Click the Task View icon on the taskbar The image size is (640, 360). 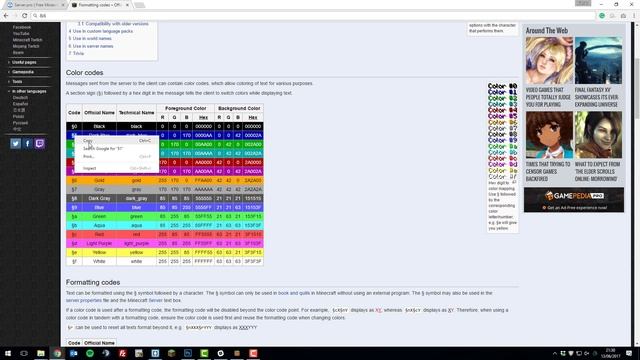[x=24, y=353]
